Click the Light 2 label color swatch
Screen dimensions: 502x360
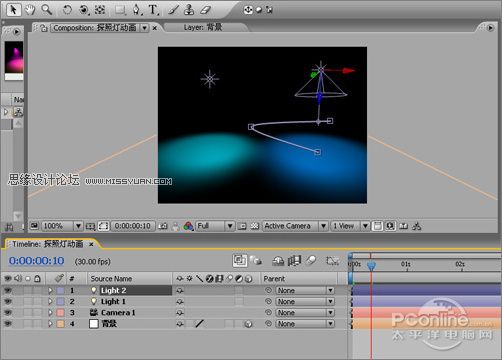click(x=60, y=291)
